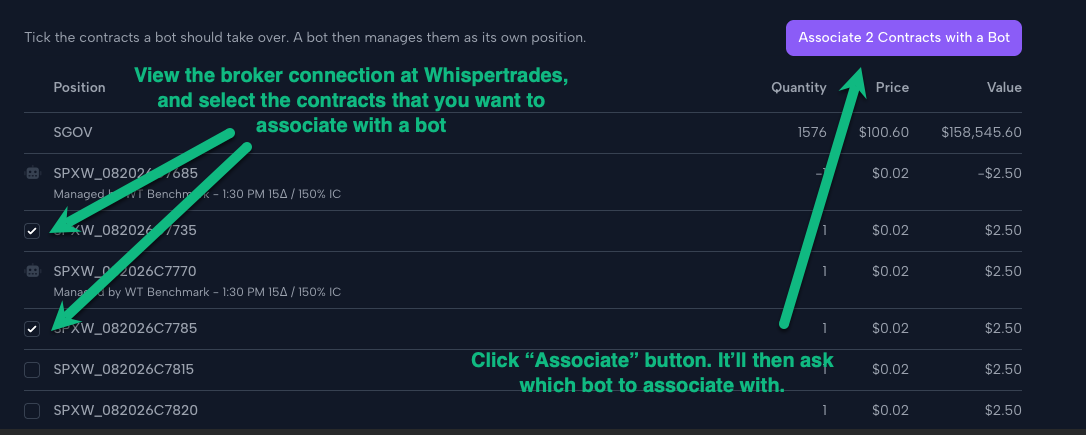Click the Quantity column header
The width and height of the screenshot is (1086, 435).
click(x=799, y=87)
